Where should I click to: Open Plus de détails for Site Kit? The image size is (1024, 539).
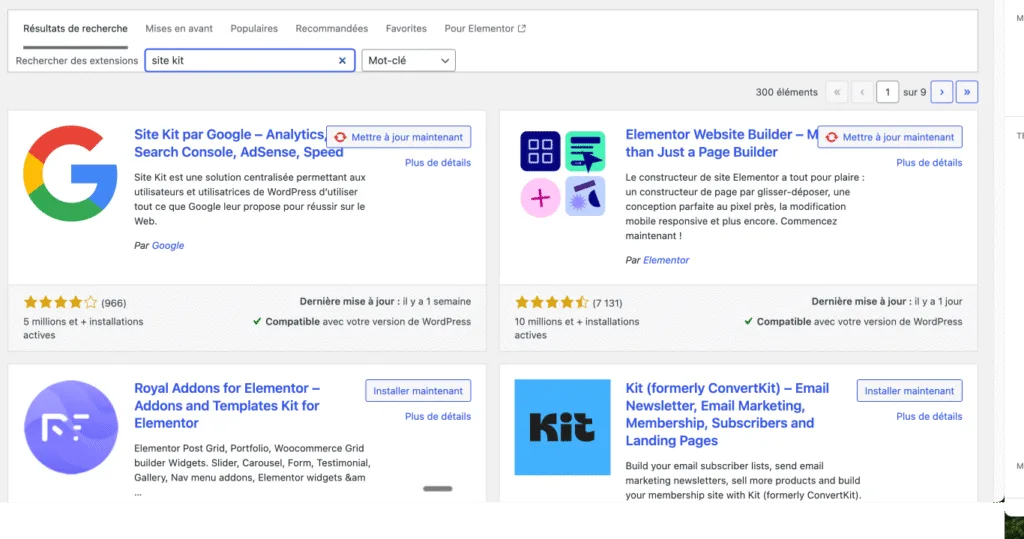[438, 163]
